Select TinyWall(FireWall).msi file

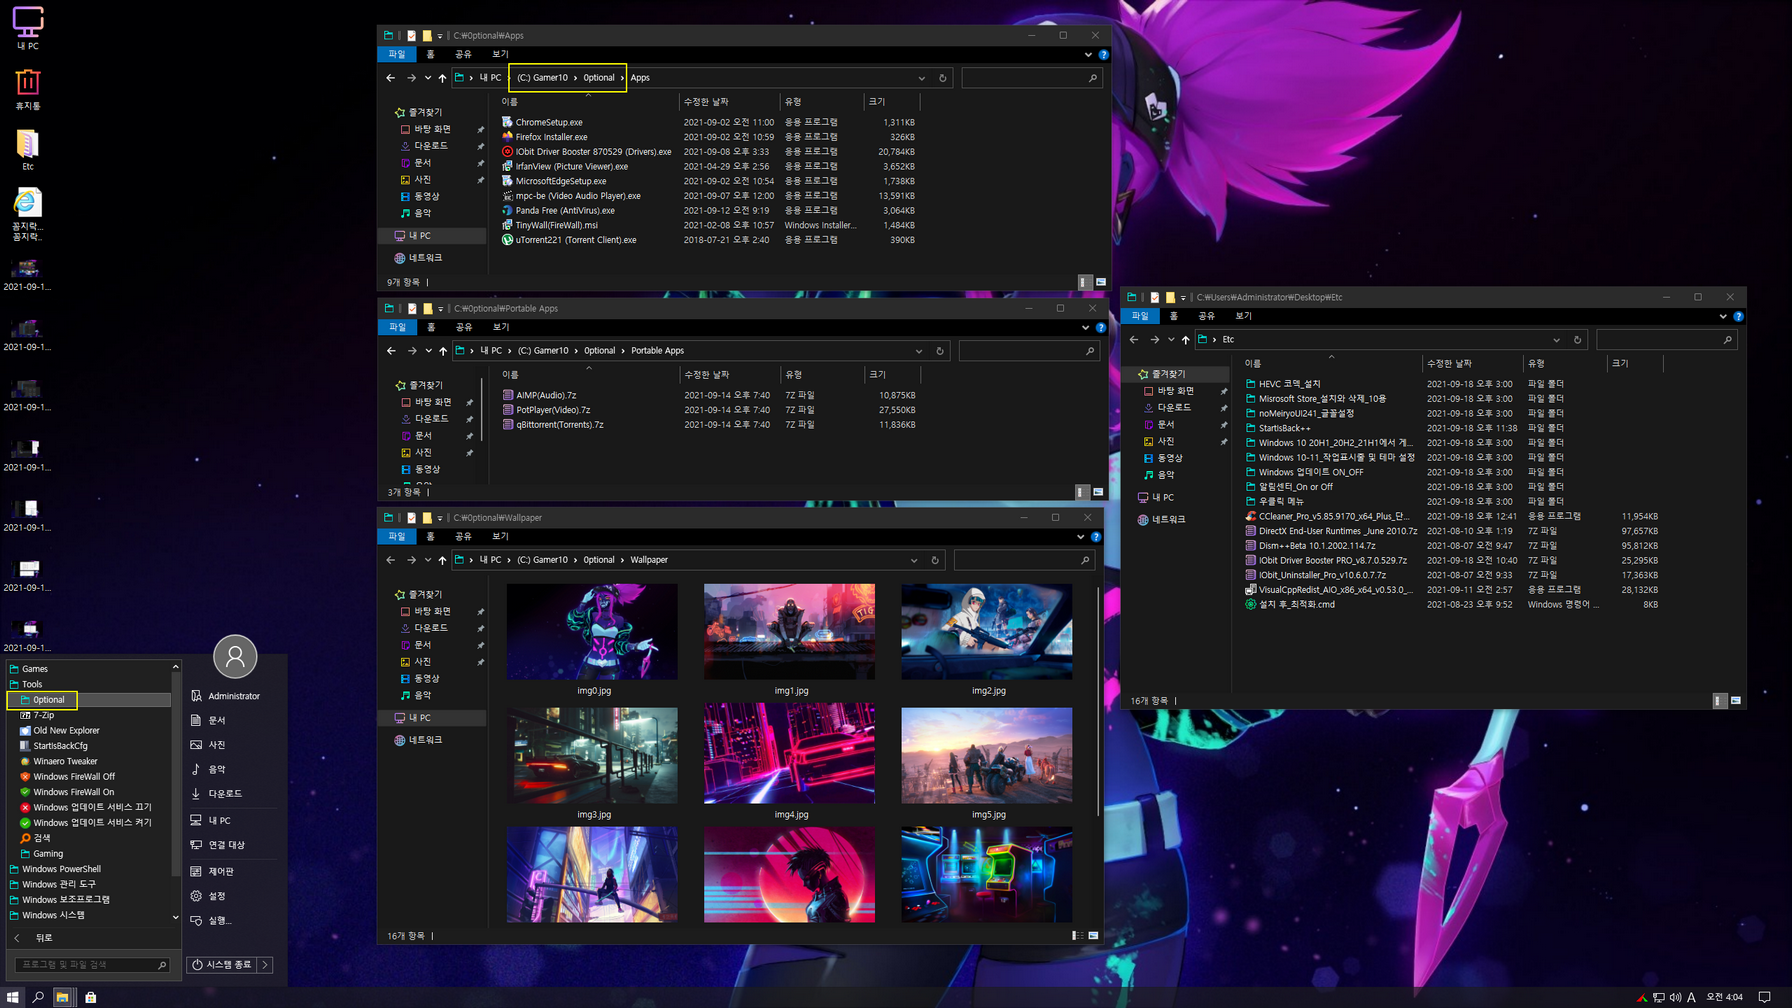[x=556, y=225]
